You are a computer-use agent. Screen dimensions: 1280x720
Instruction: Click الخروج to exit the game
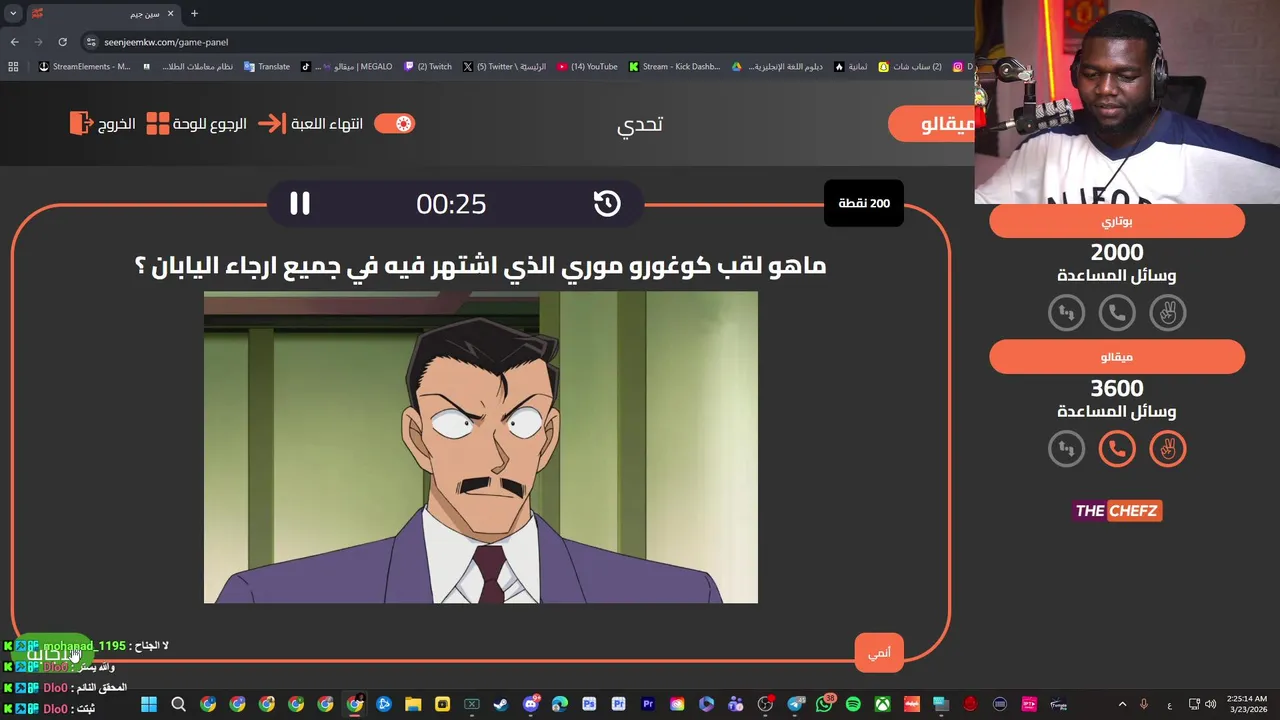(x=117, y=124)
